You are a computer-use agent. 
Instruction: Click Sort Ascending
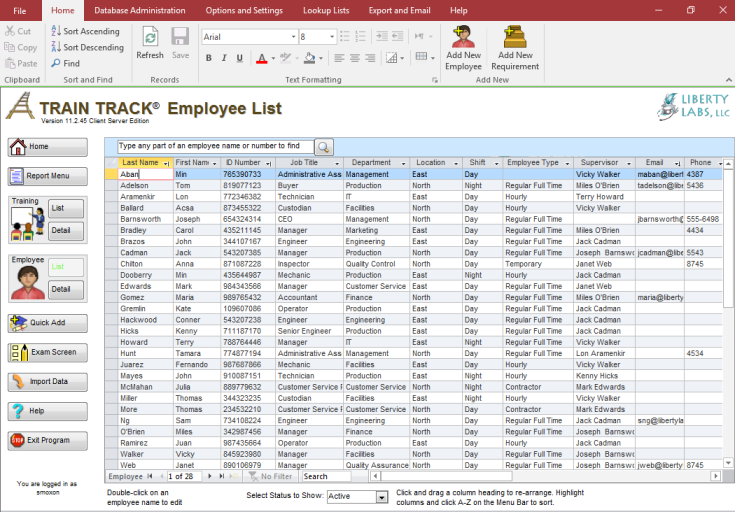click(85, 31)
